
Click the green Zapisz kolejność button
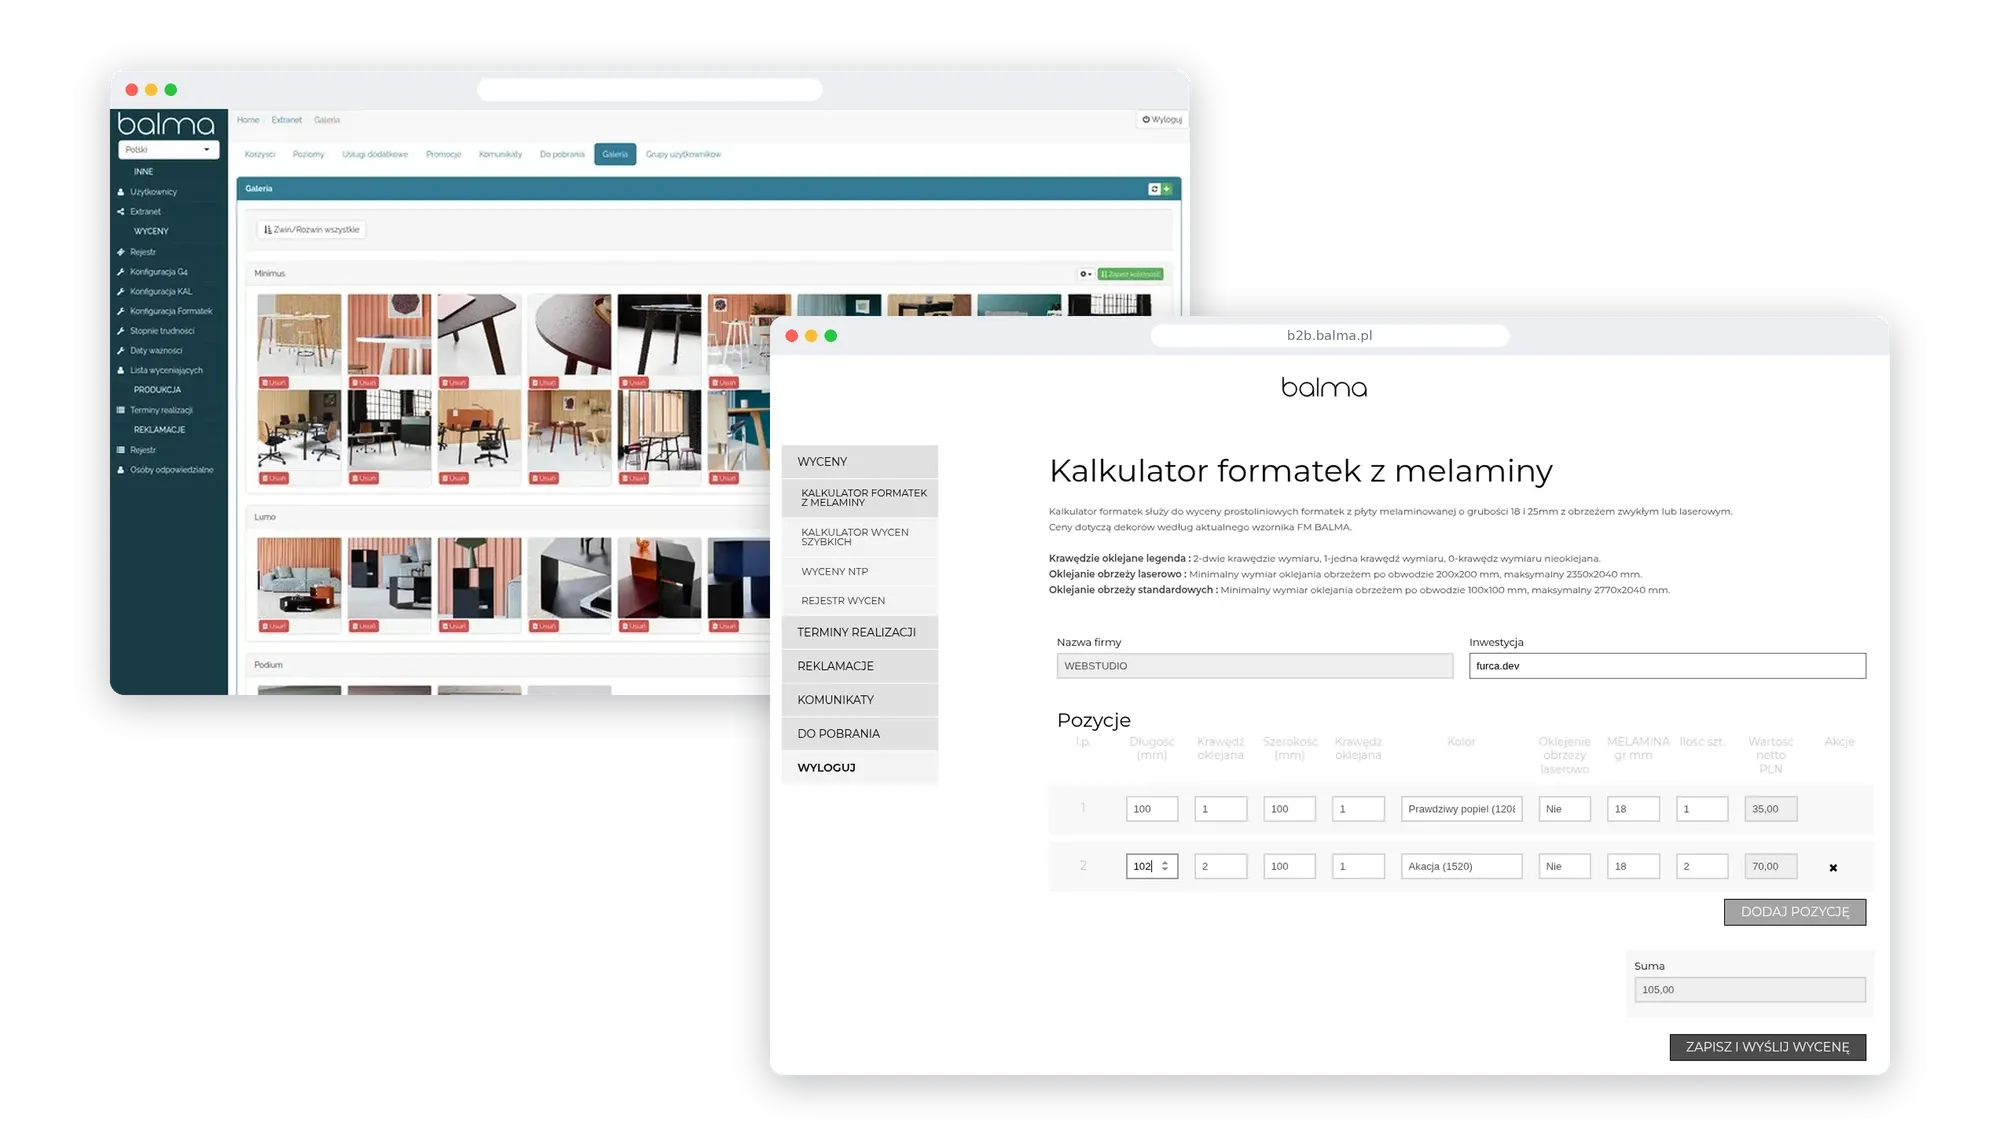tap(1131, 274)
